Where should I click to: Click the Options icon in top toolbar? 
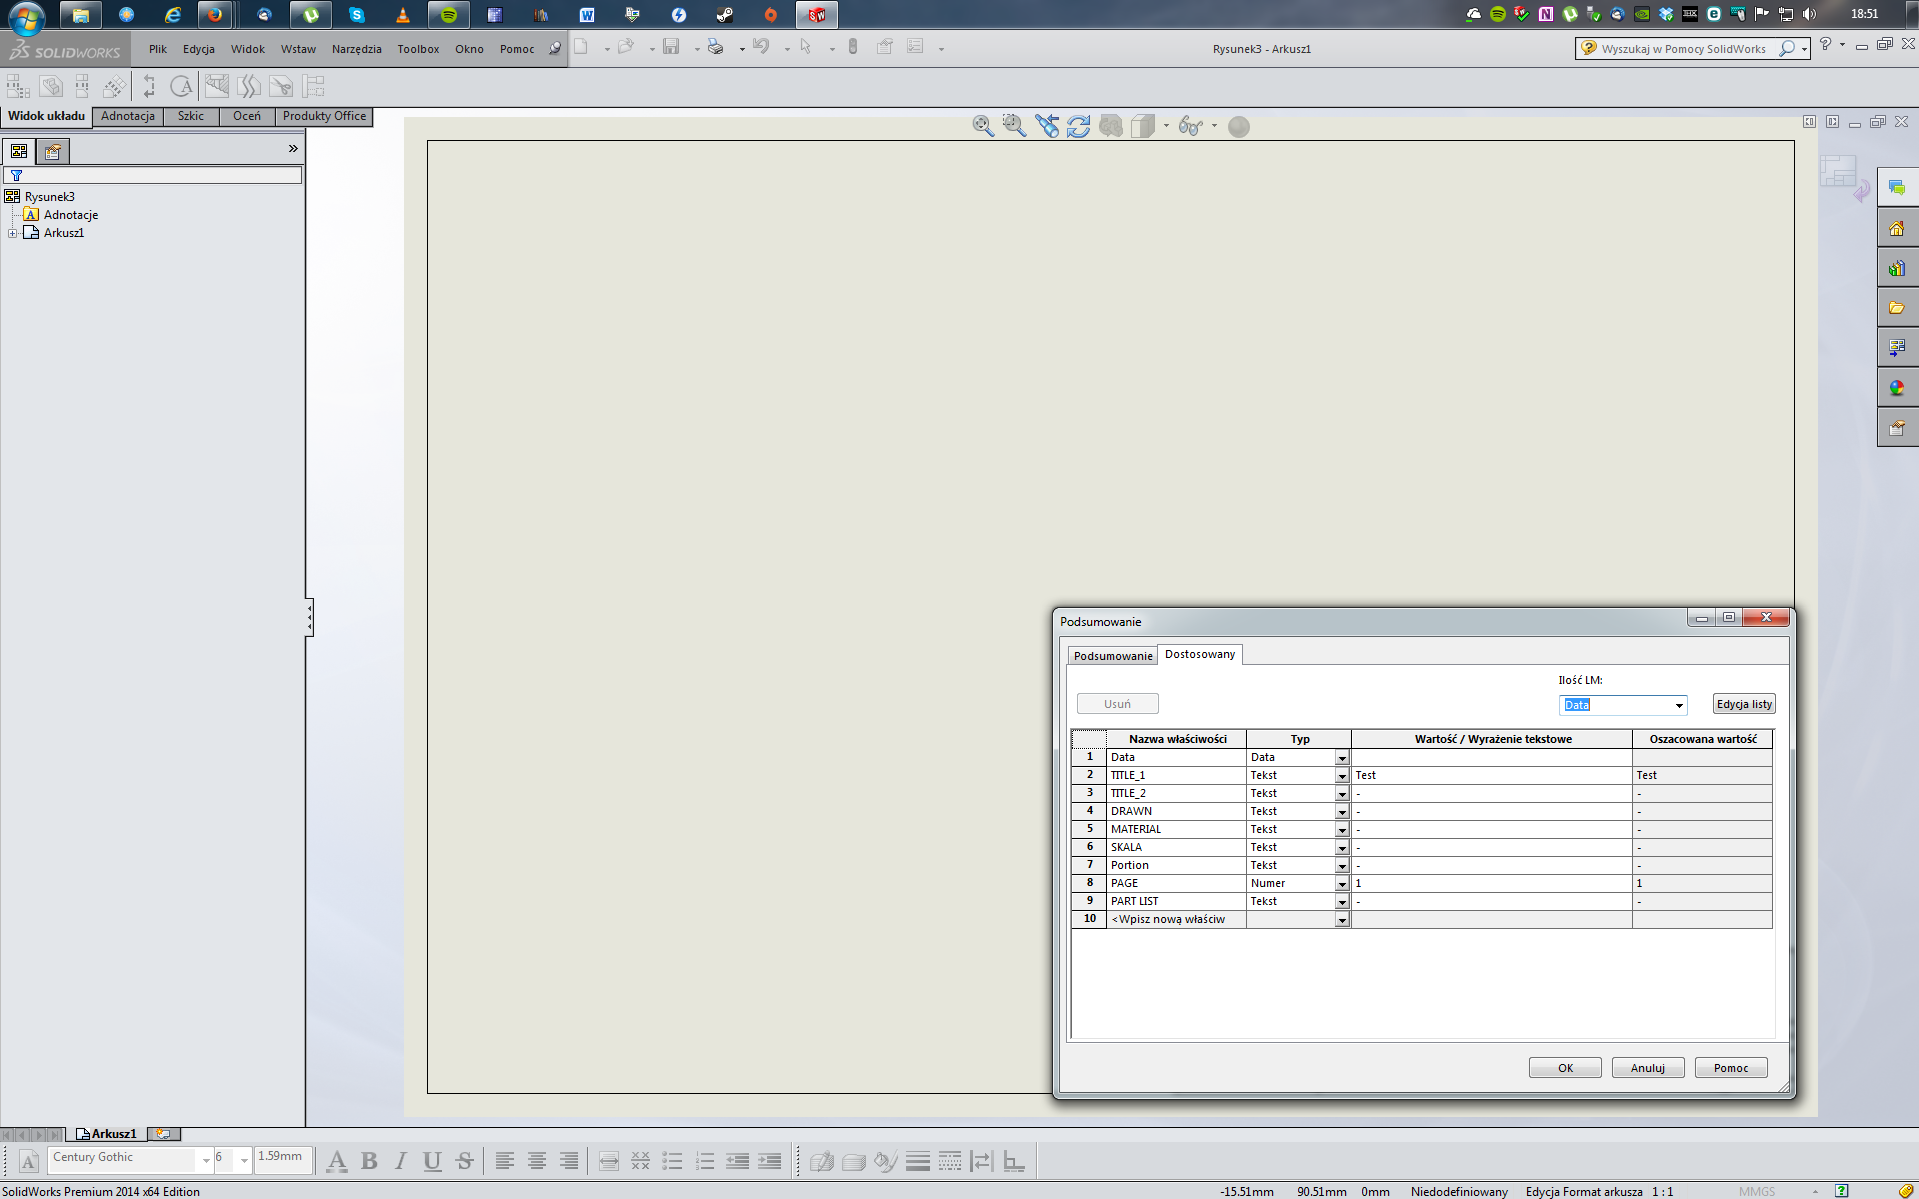[x=915, y=47]
